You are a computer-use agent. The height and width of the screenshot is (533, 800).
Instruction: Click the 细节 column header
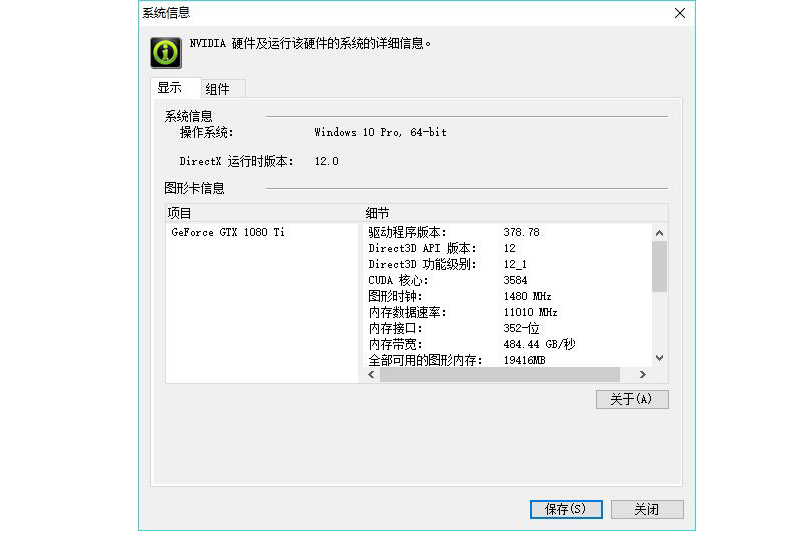[515, 213]
